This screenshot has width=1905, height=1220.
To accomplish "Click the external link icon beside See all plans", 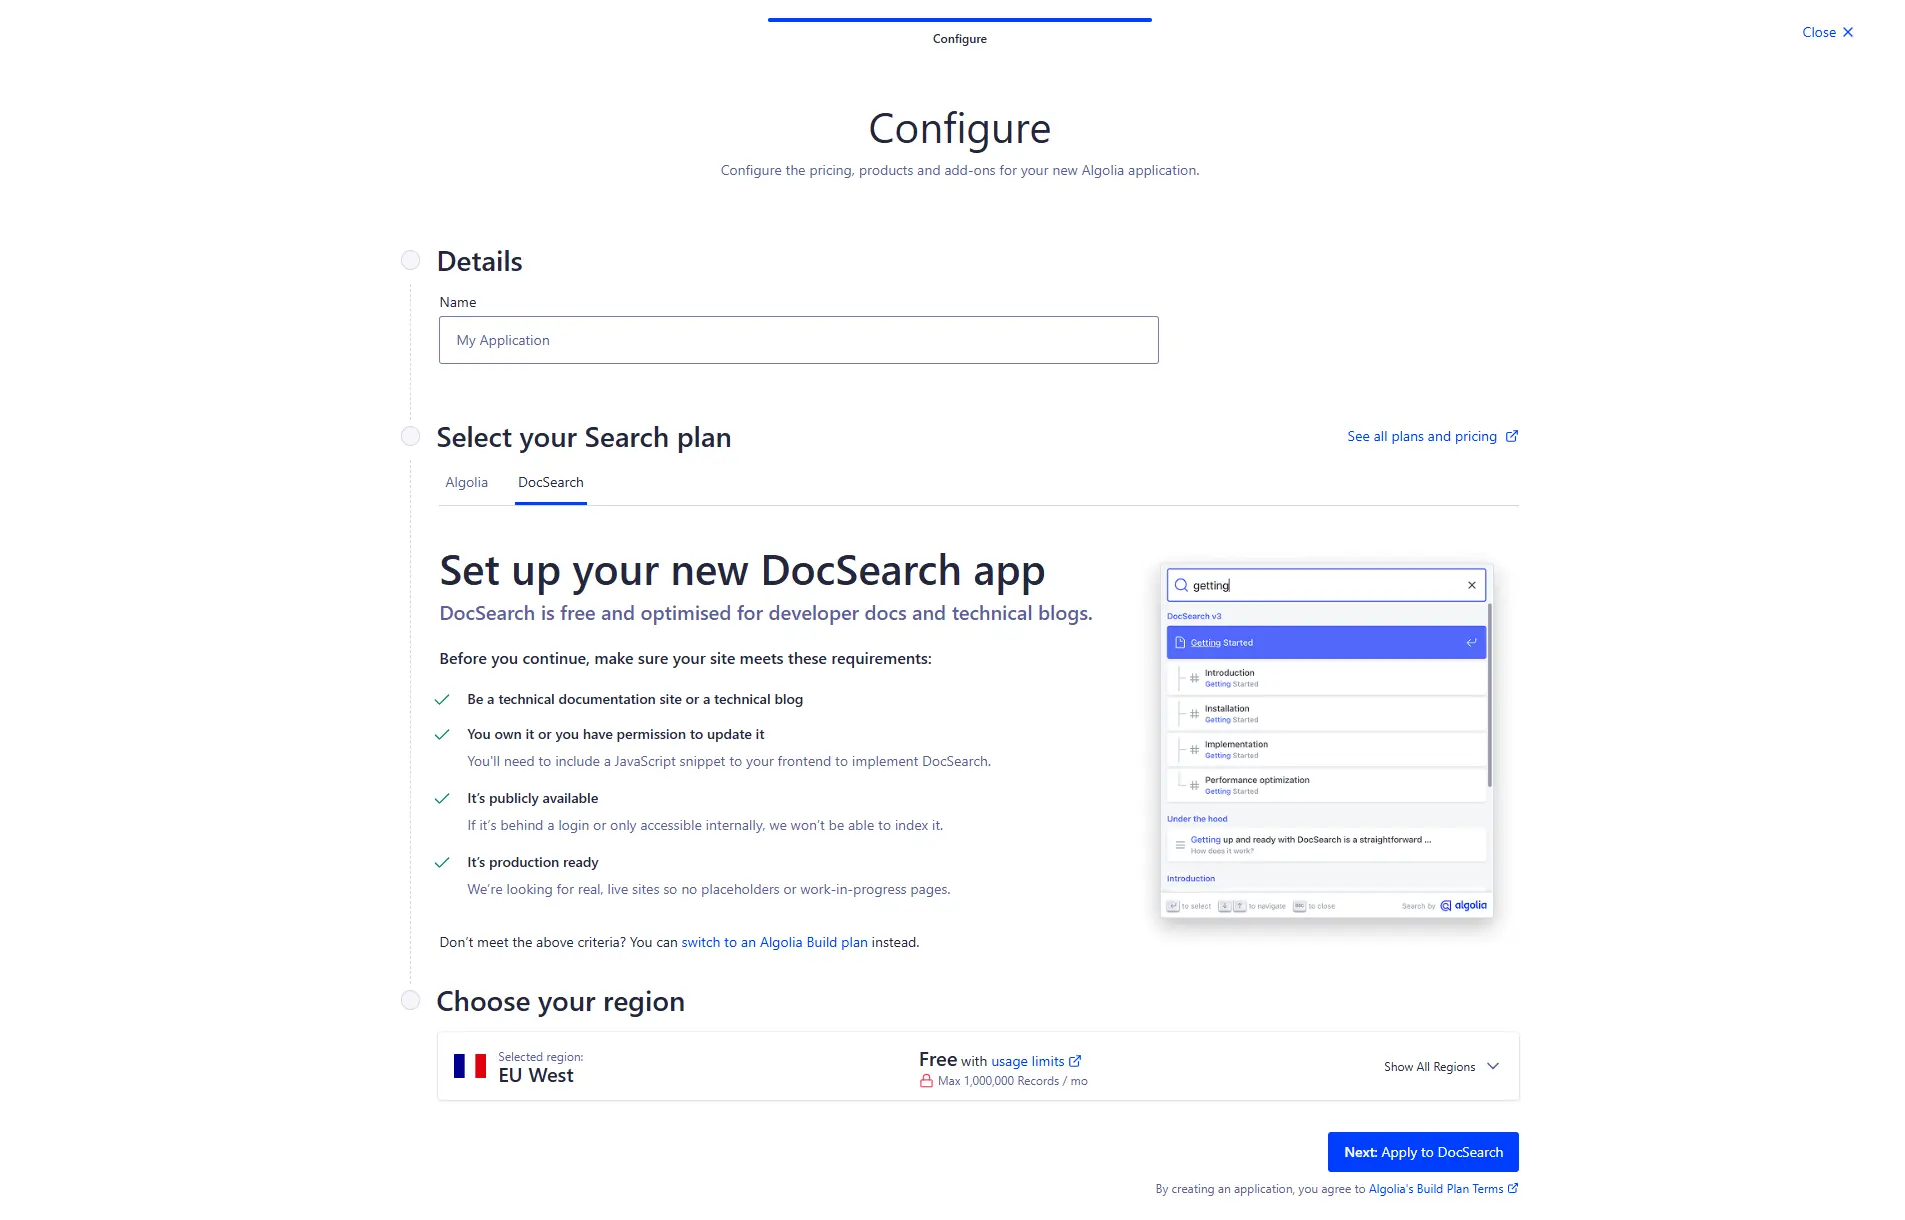I will point(1512,435).
